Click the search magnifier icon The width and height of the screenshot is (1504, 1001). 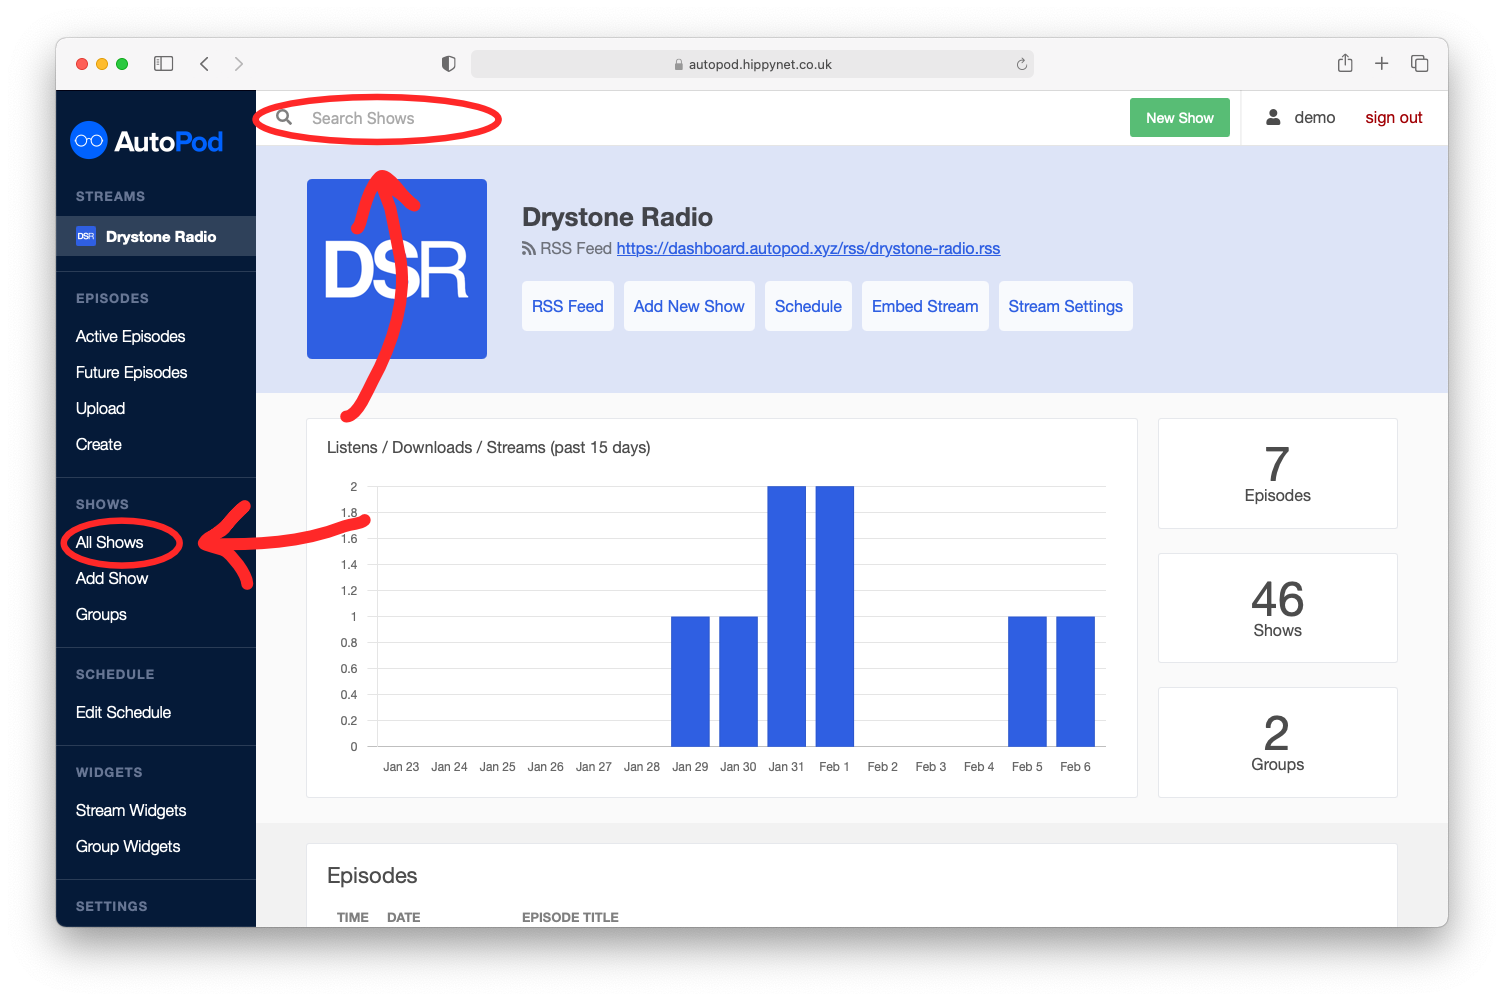click(x=284, y=117)
